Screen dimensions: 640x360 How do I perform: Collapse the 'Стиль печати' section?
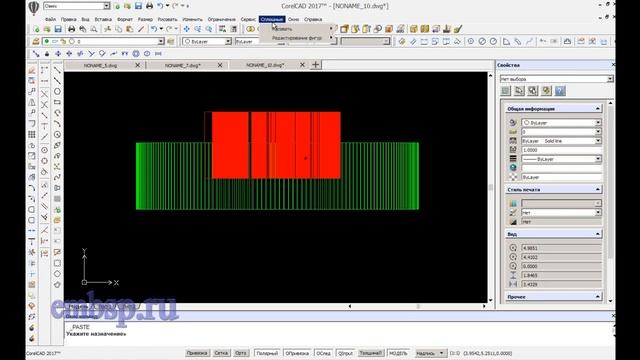point(598,189)
